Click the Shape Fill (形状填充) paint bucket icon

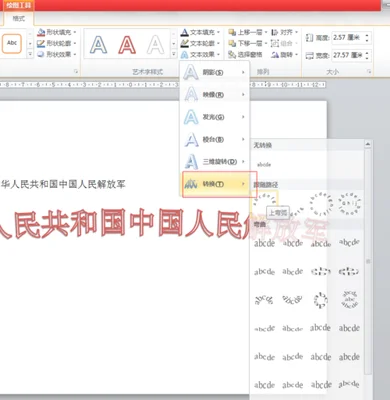pyautogui.click(x=41, y=32)
